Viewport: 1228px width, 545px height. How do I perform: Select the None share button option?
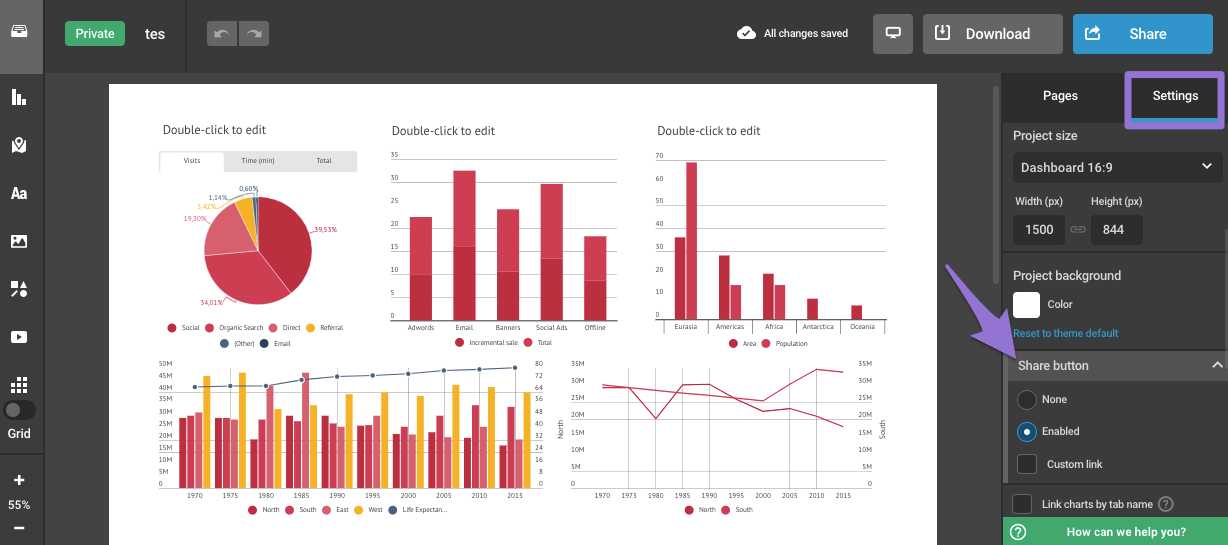click(x=1027, y=400)
